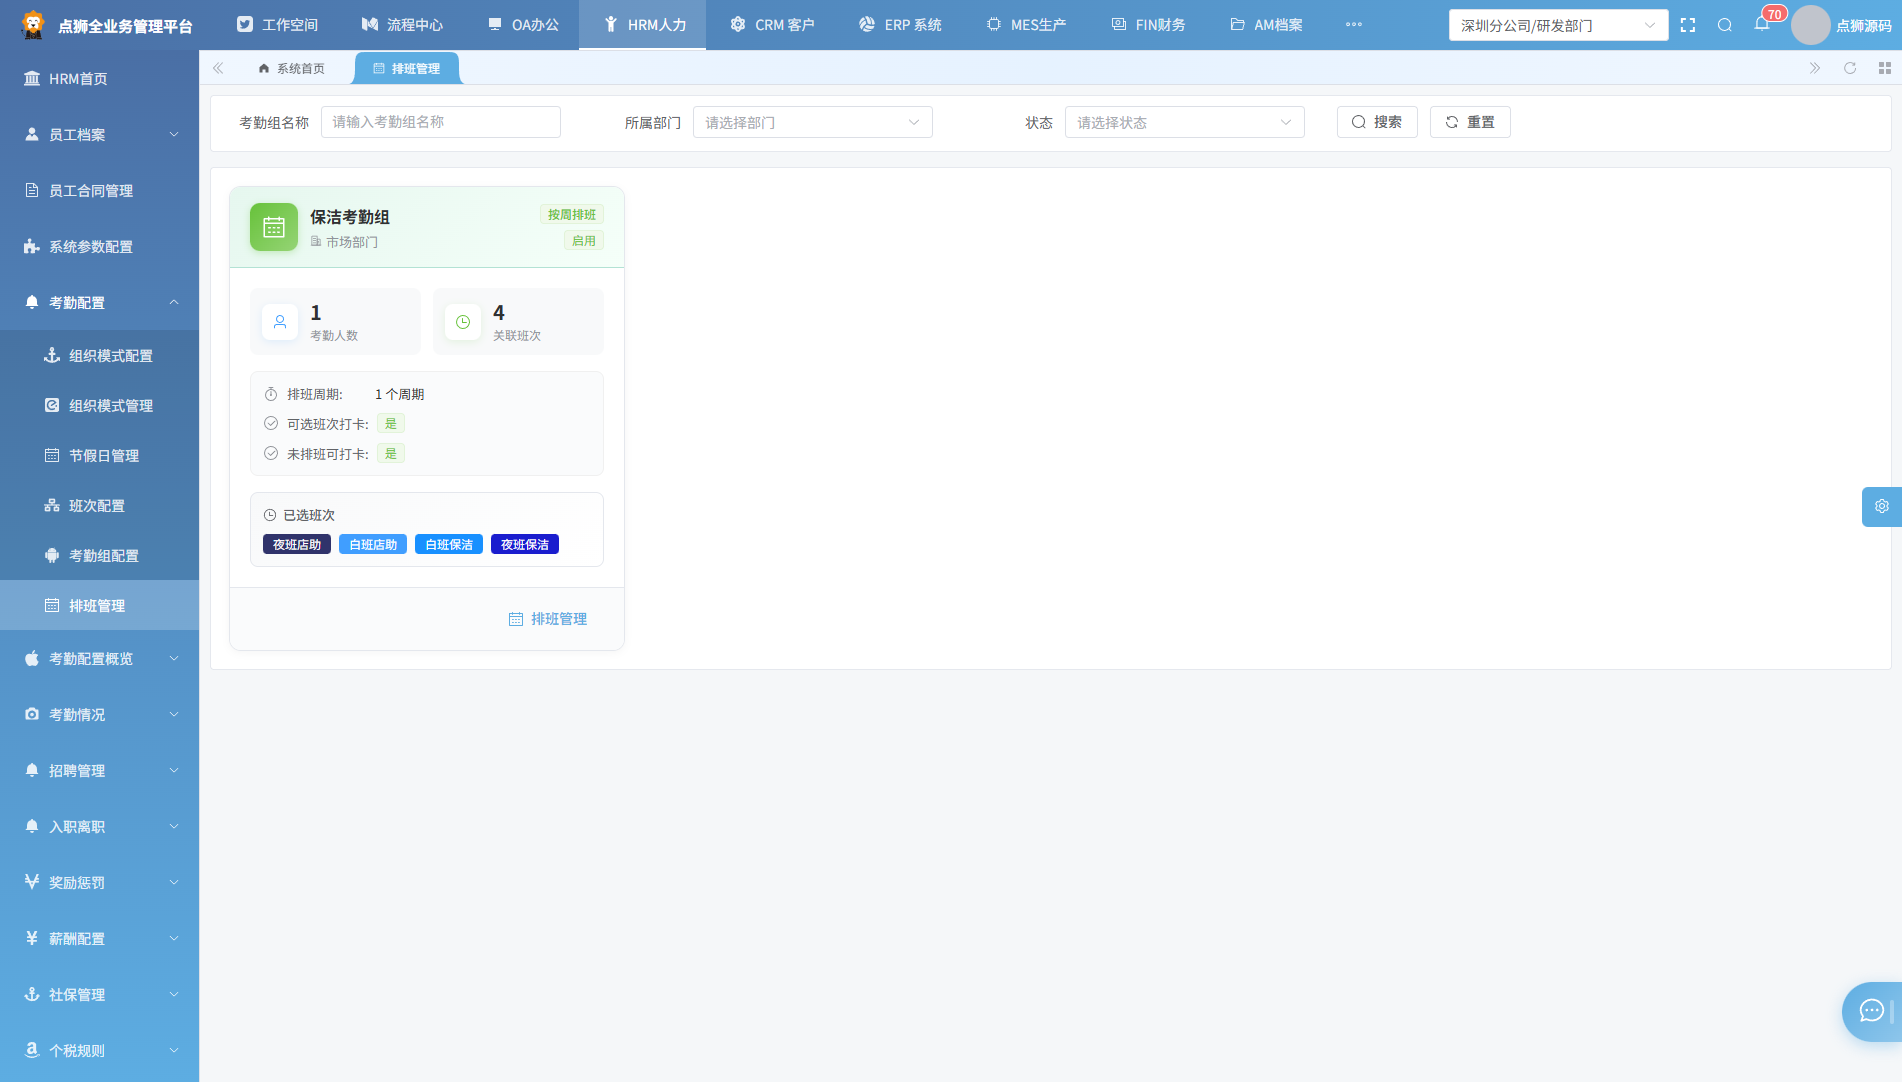This screenshot has width=1902, height=1082.
Task: Expand the 考勤情况 sidebar menu
Action: (100, 714)
